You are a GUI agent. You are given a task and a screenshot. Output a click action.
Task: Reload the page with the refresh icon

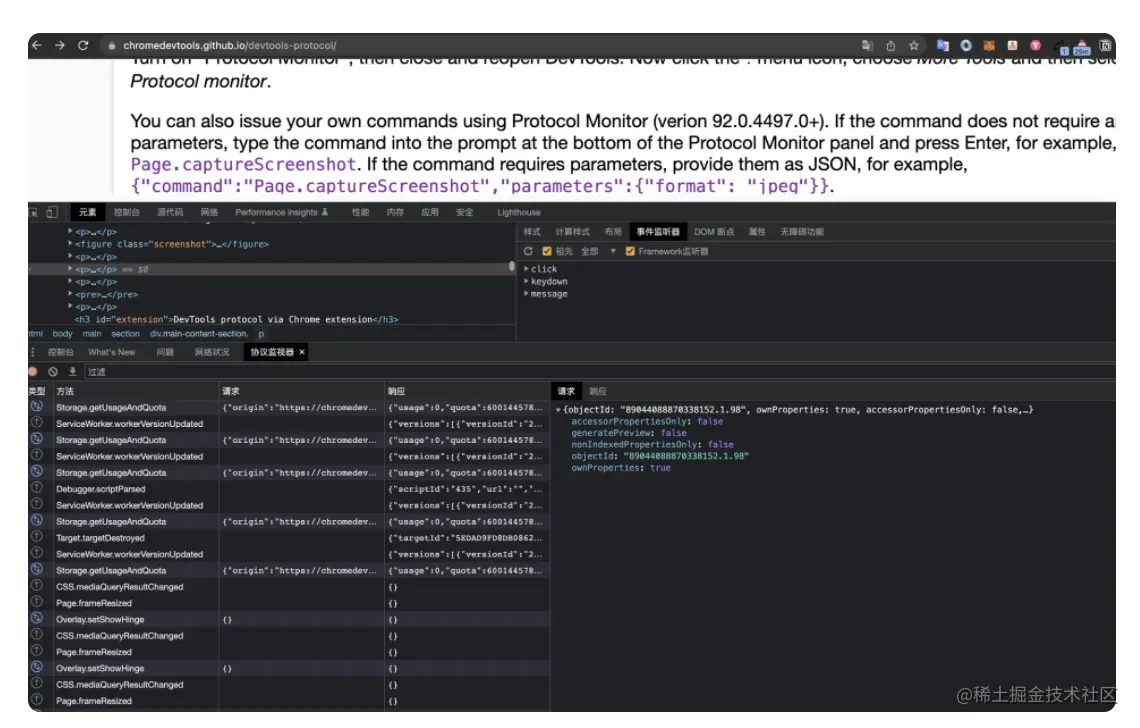[83, 45]
